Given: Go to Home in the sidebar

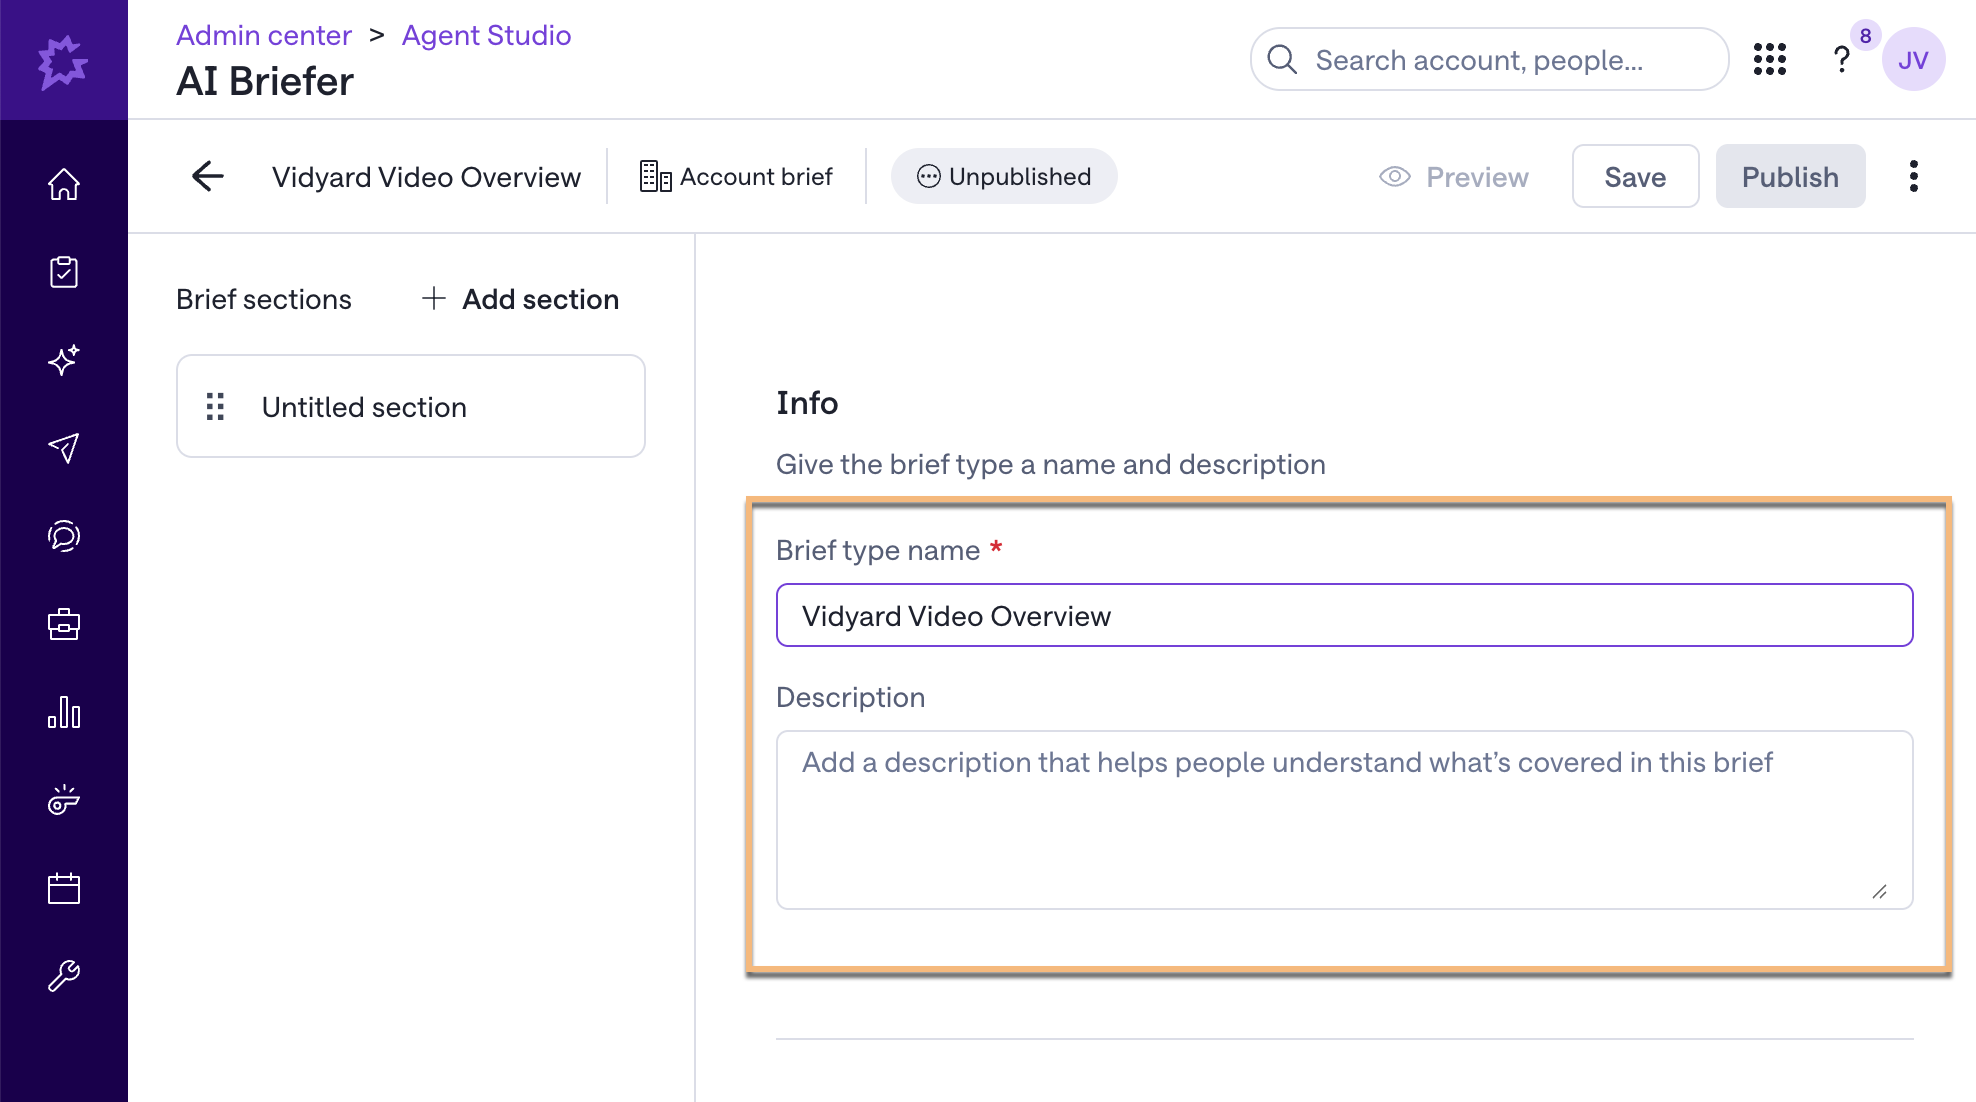Looking at the screenshot, I should coord(64,184).
